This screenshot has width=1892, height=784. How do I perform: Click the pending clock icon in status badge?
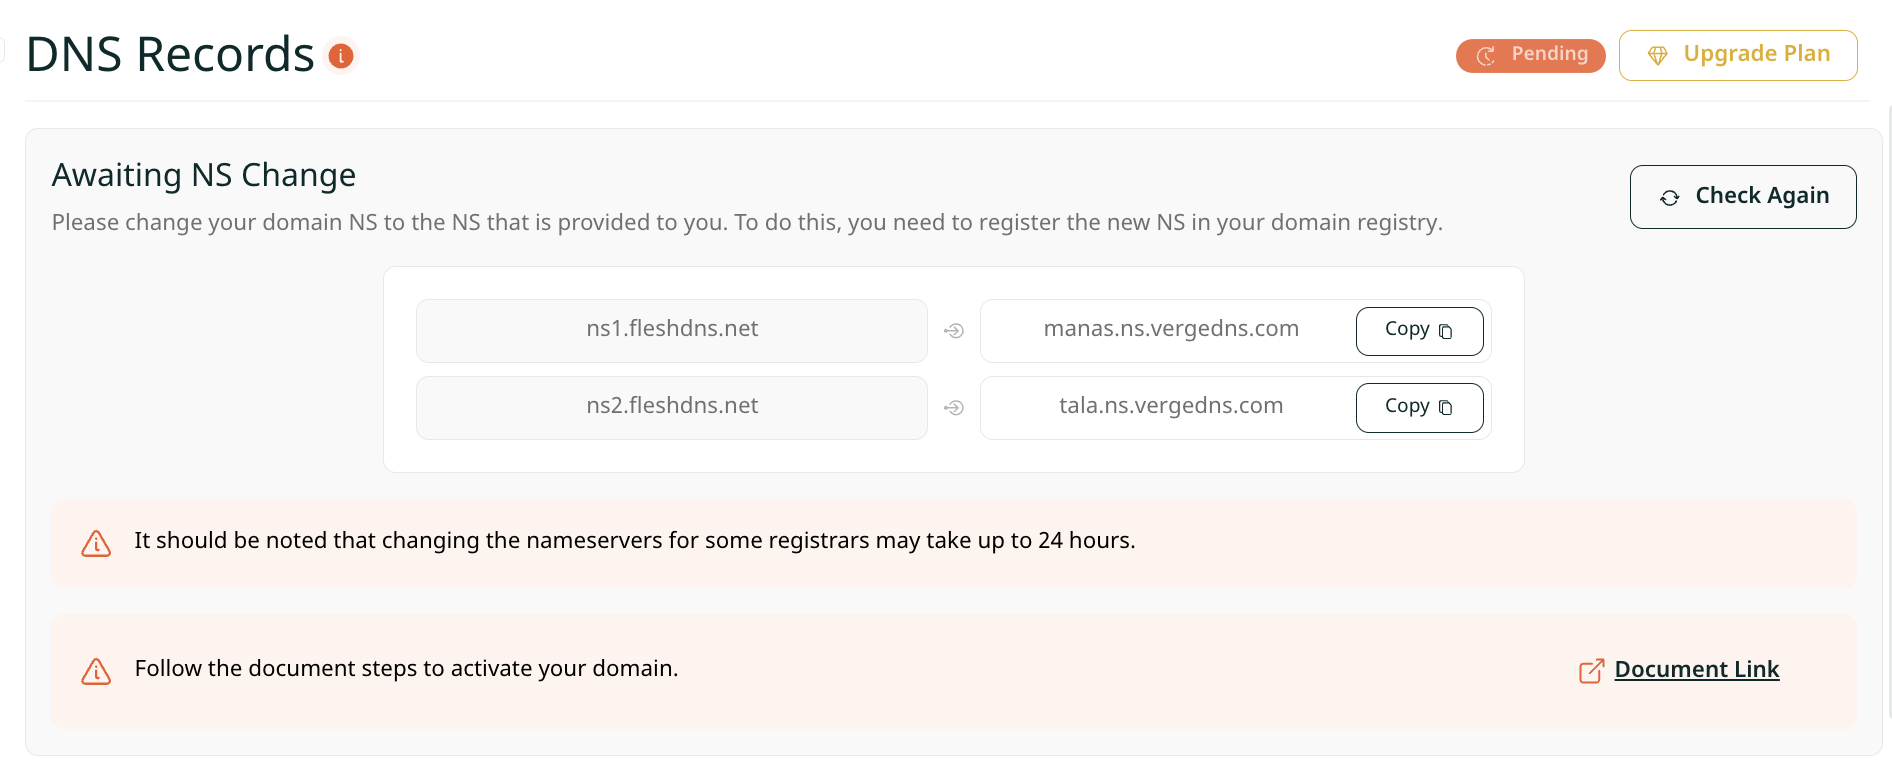click(x=1486, y=56)
